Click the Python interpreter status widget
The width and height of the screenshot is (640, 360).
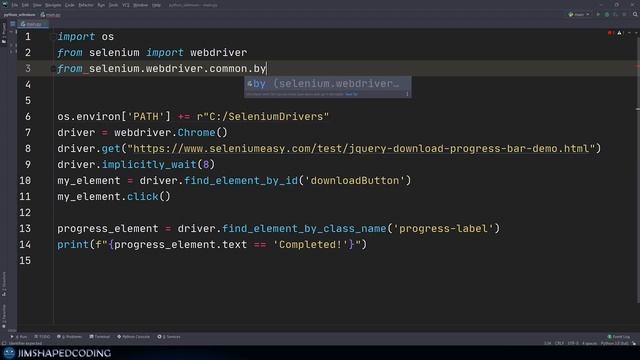(x=614, y=343)
